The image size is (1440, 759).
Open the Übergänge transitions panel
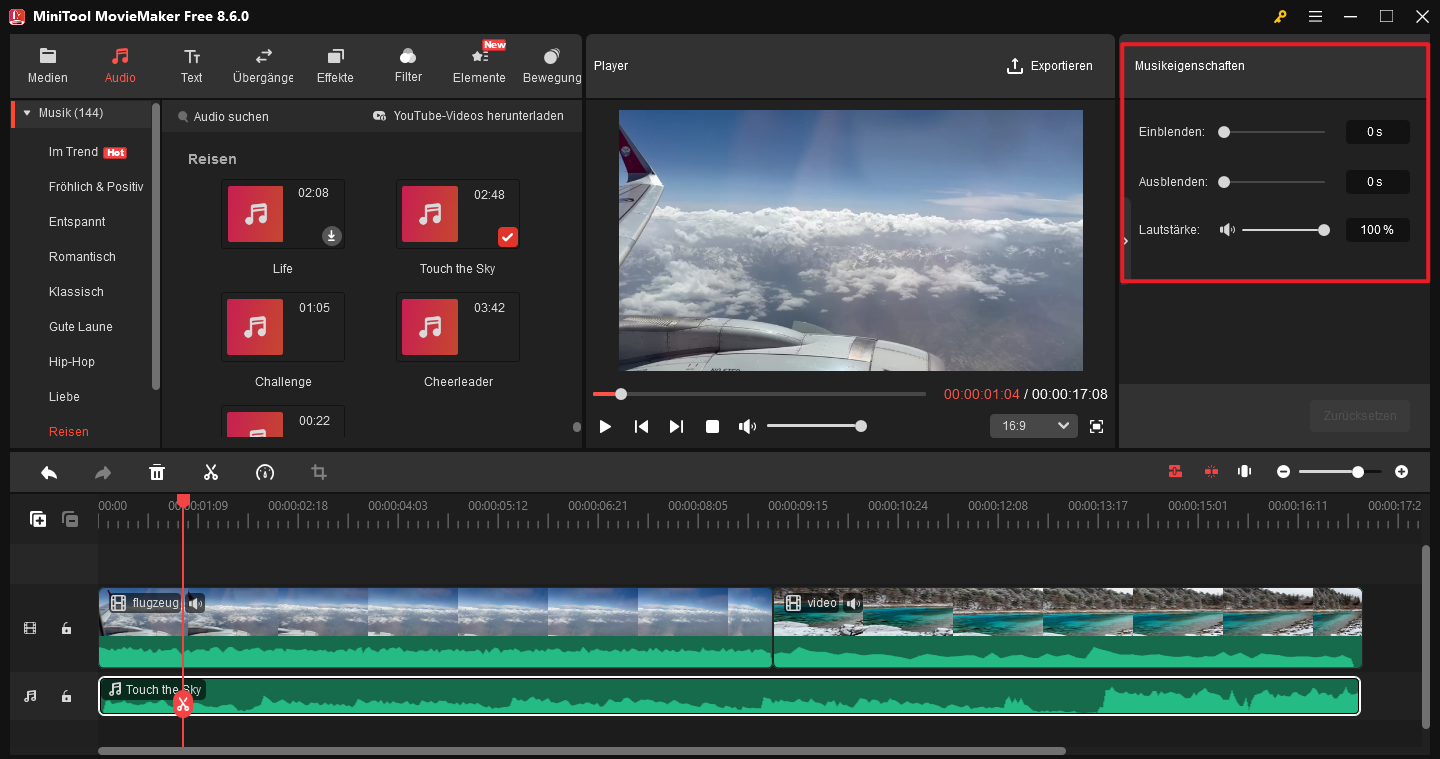click(262, 64)
